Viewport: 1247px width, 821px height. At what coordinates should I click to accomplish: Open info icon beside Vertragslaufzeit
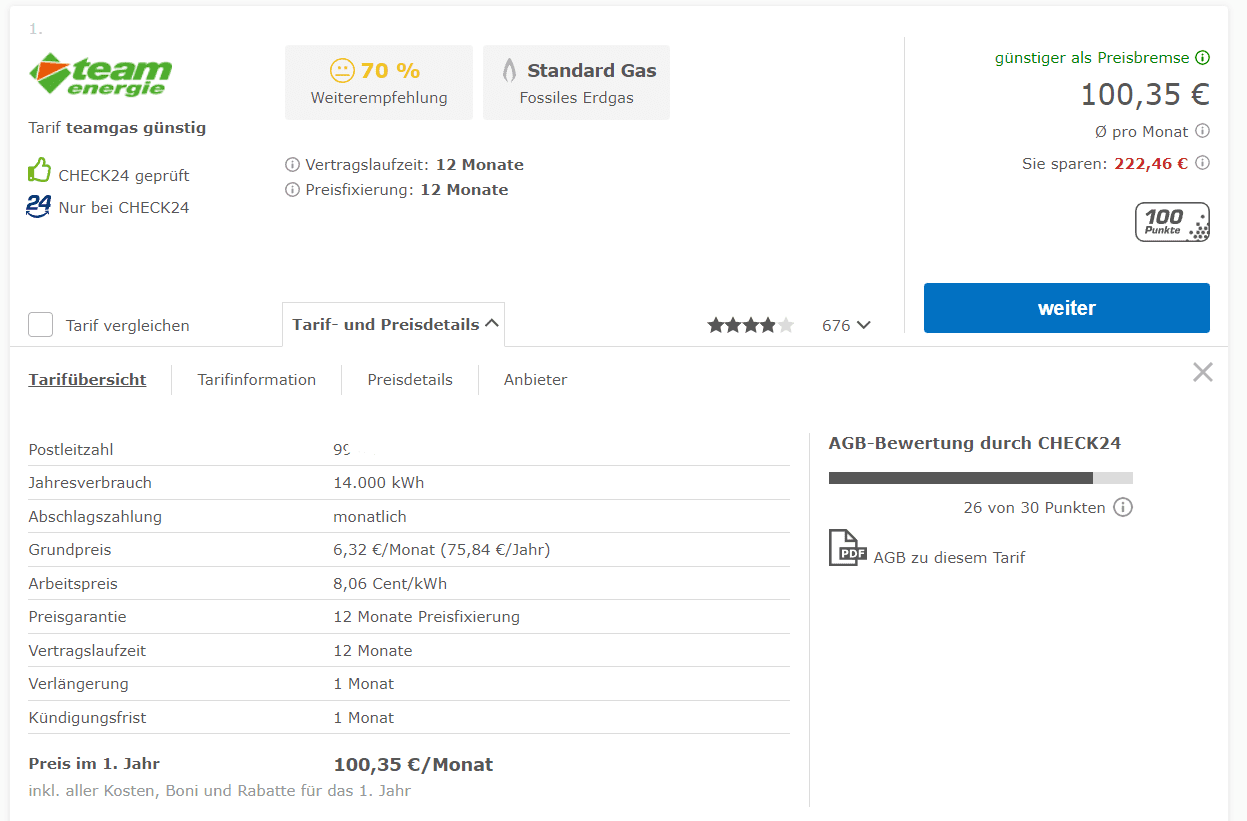coord(292,164)
